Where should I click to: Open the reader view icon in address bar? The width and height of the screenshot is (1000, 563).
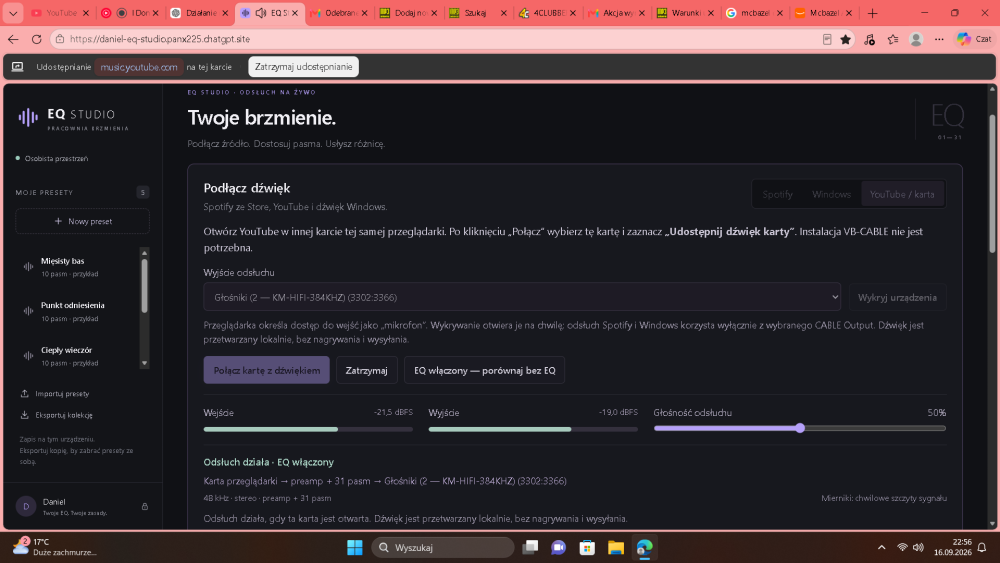(827, 39)
